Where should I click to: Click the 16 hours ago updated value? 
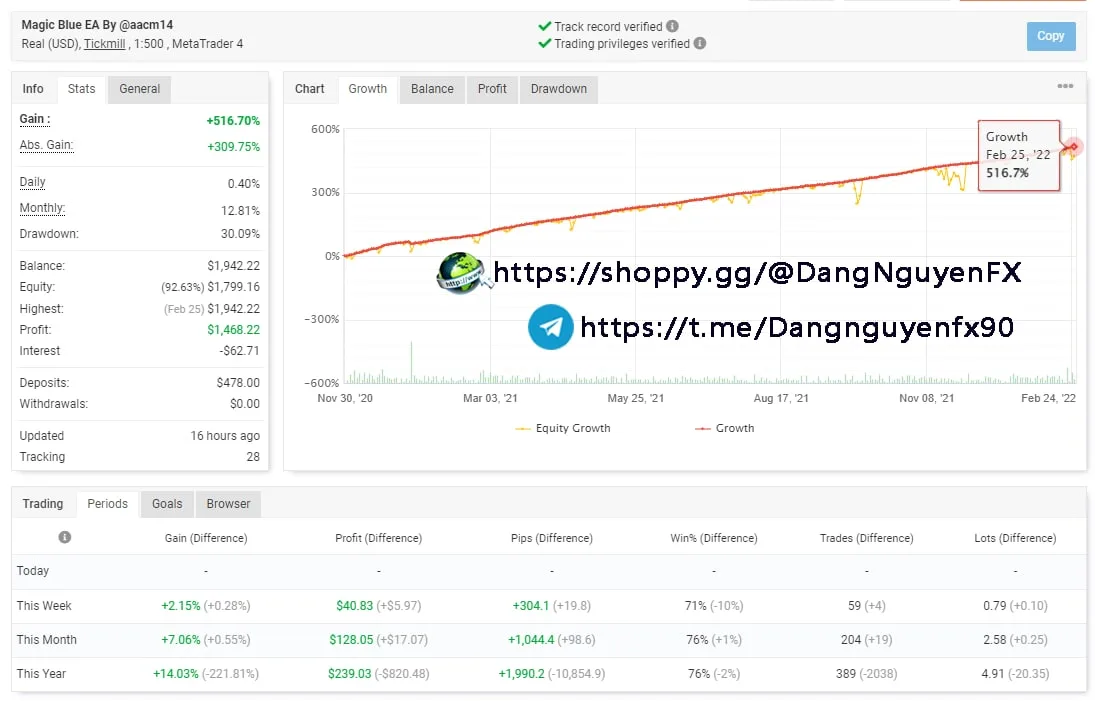pyautogui.click(x=225, y=436)
